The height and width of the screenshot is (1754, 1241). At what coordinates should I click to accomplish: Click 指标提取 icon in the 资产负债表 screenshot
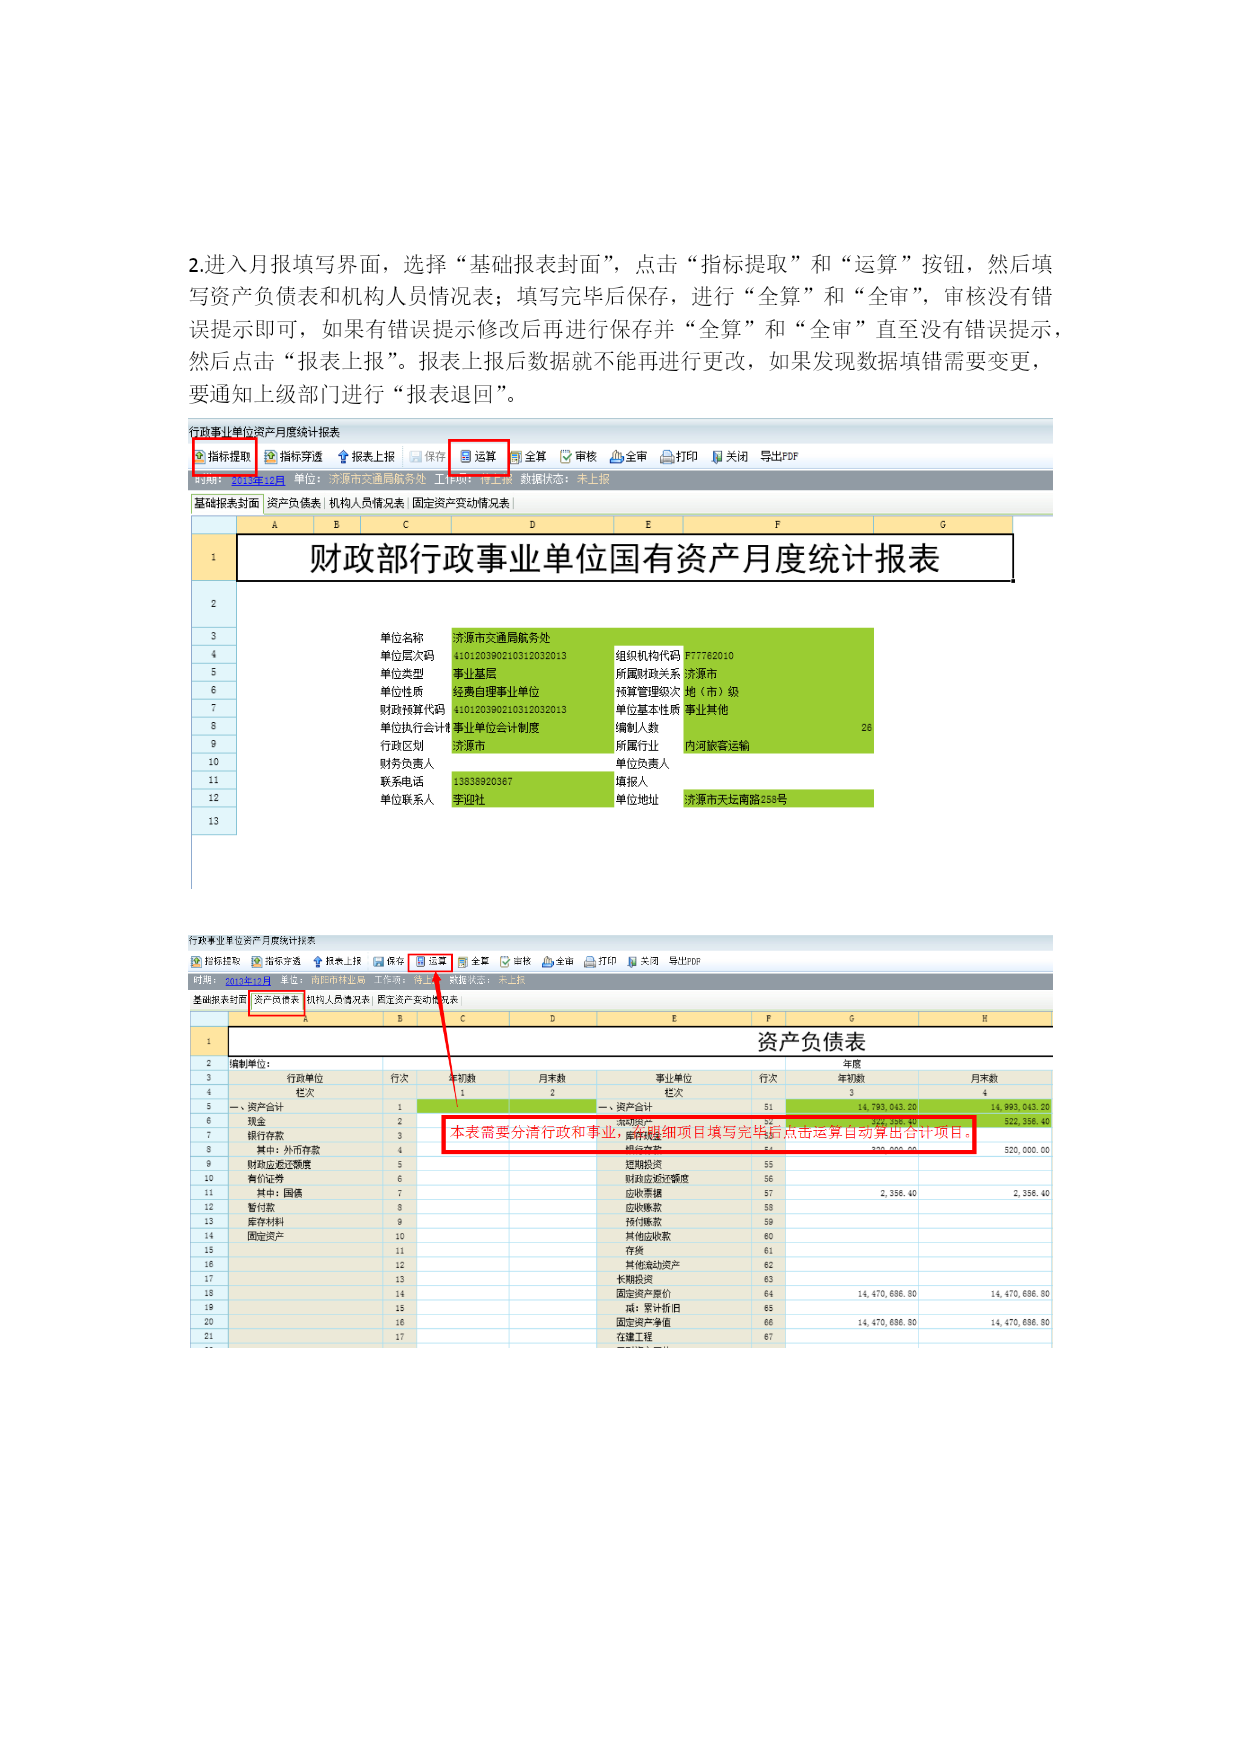[197, 962]
